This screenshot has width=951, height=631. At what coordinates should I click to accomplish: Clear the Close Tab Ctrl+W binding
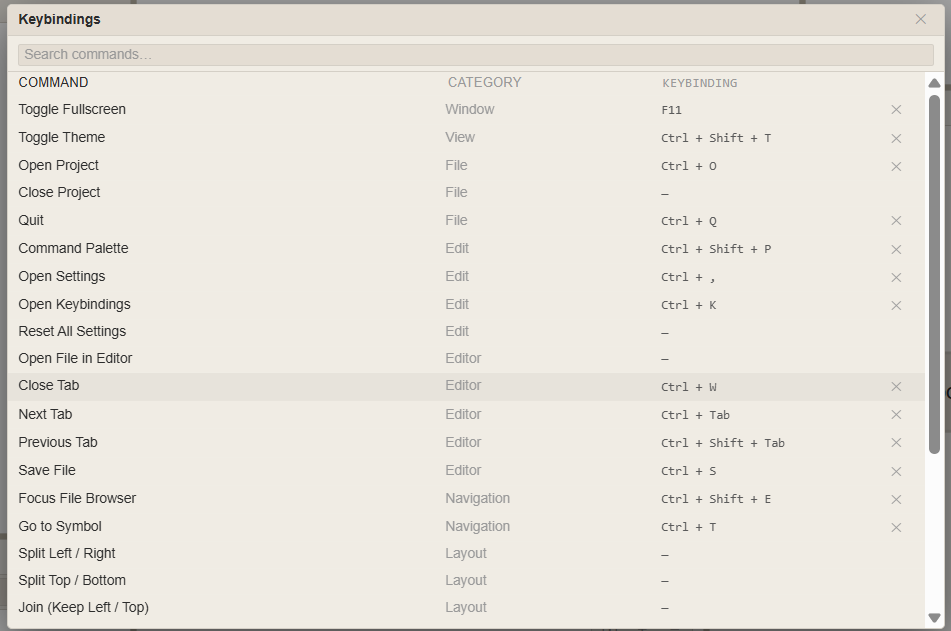point(896,387)
